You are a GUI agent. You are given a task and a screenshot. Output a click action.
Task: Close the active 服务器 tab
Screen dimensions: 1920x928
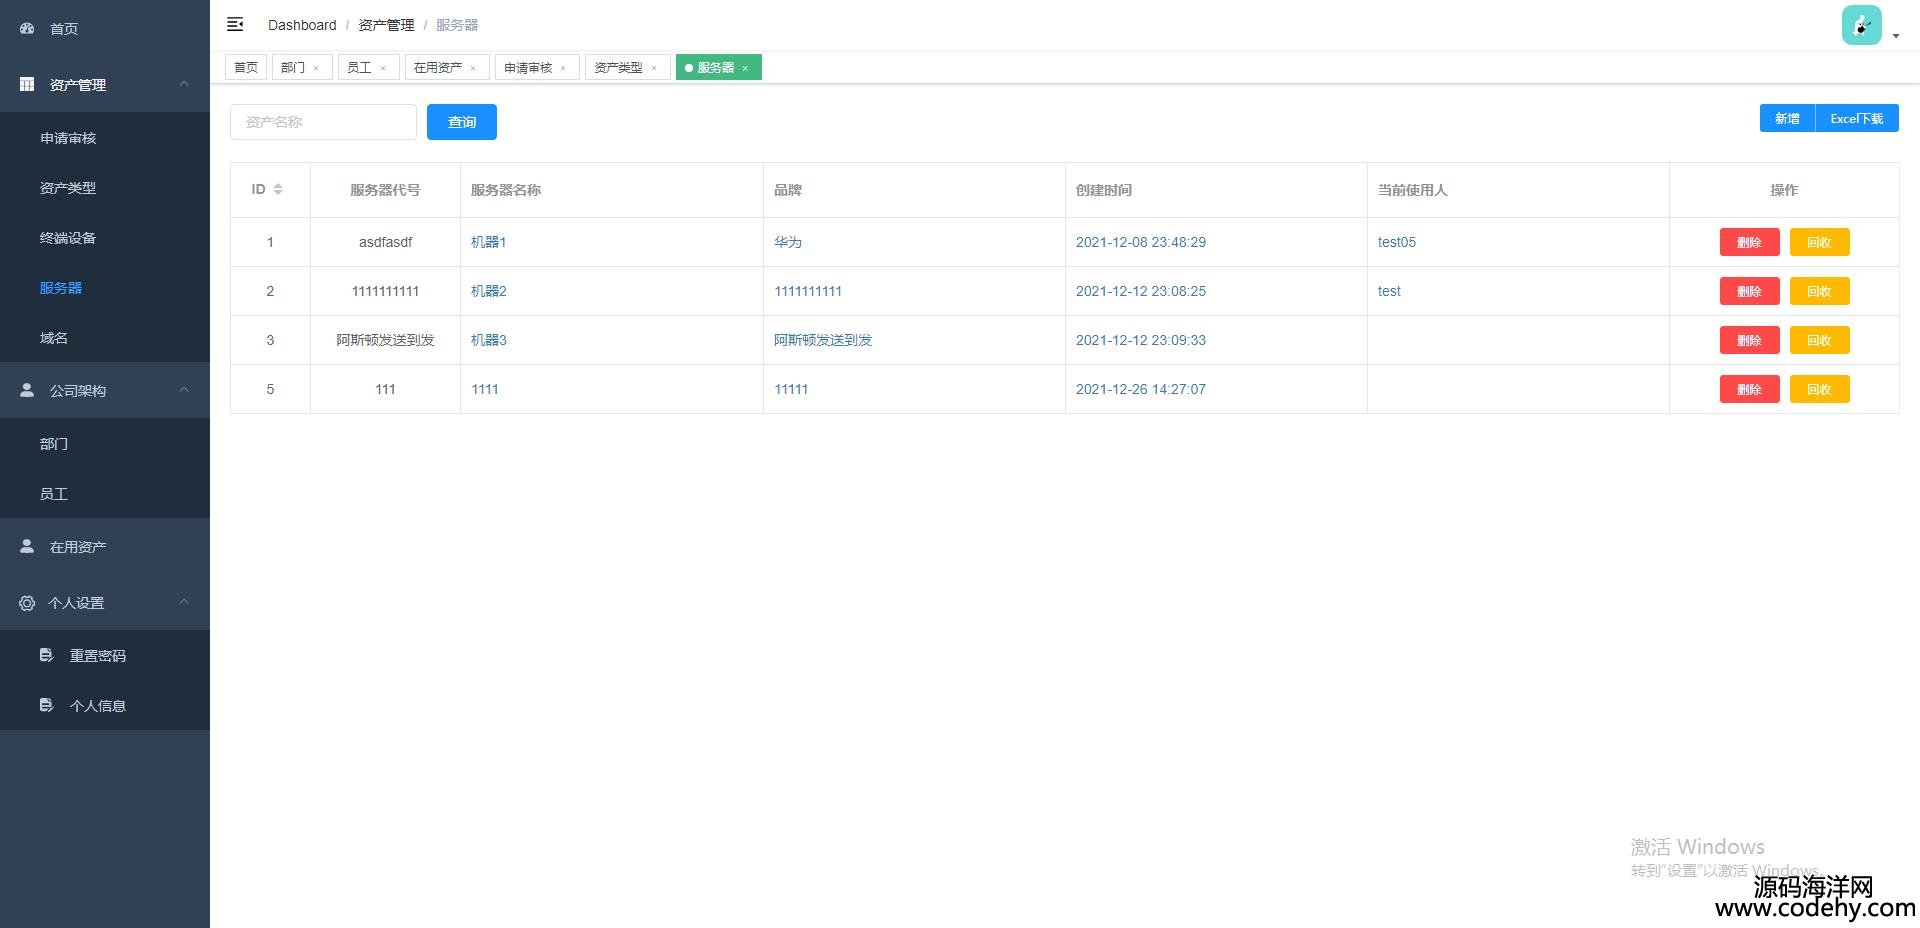coord(745,68)
